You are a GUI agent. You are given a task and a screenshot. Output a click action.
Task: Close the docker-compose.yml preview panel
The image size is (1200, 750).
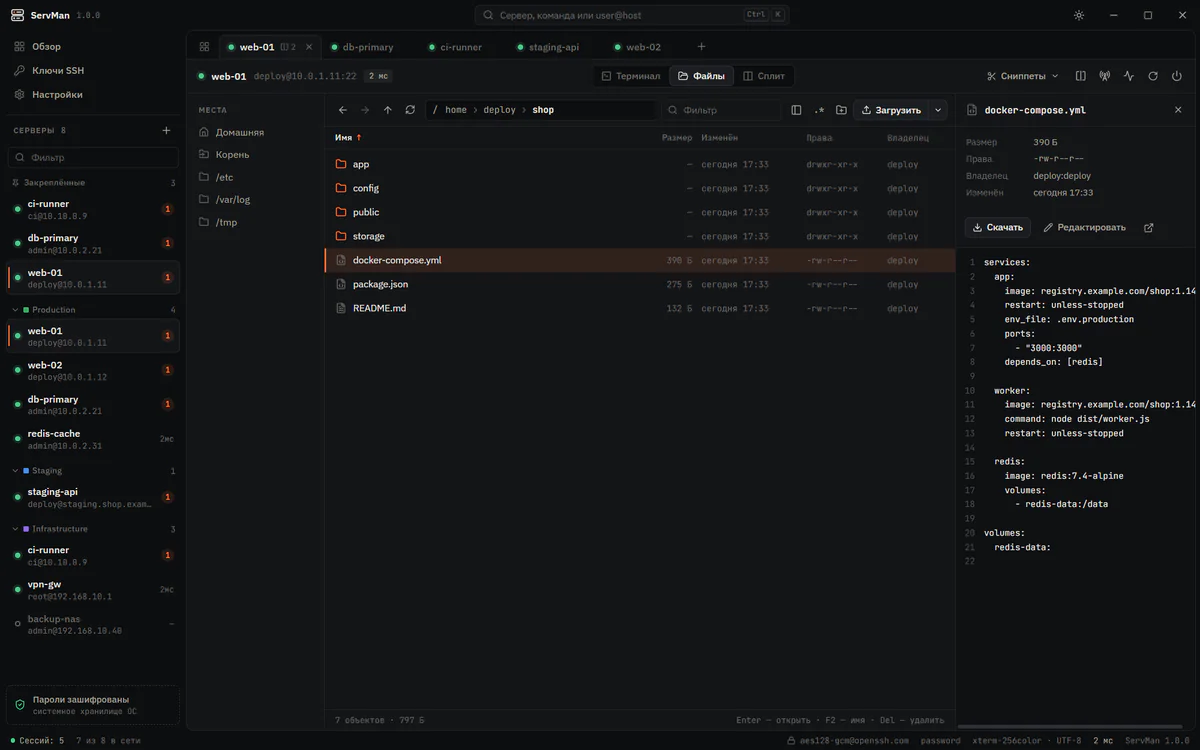pos(1178,110)
